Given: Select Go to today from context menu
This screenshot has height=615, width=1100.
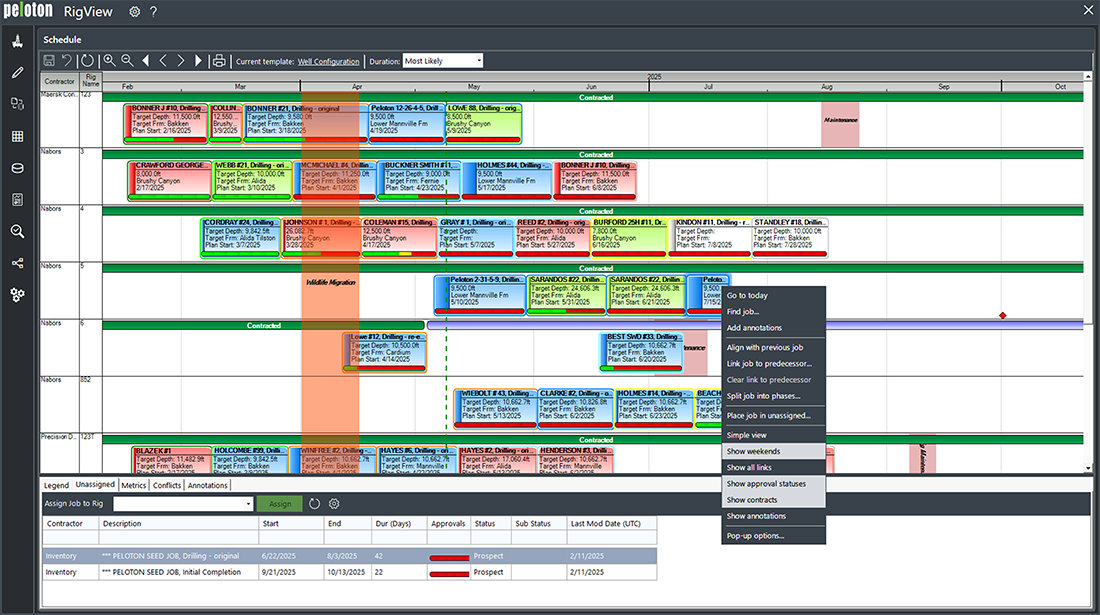Looking at the screenshot, I should [x=747, y=295].
